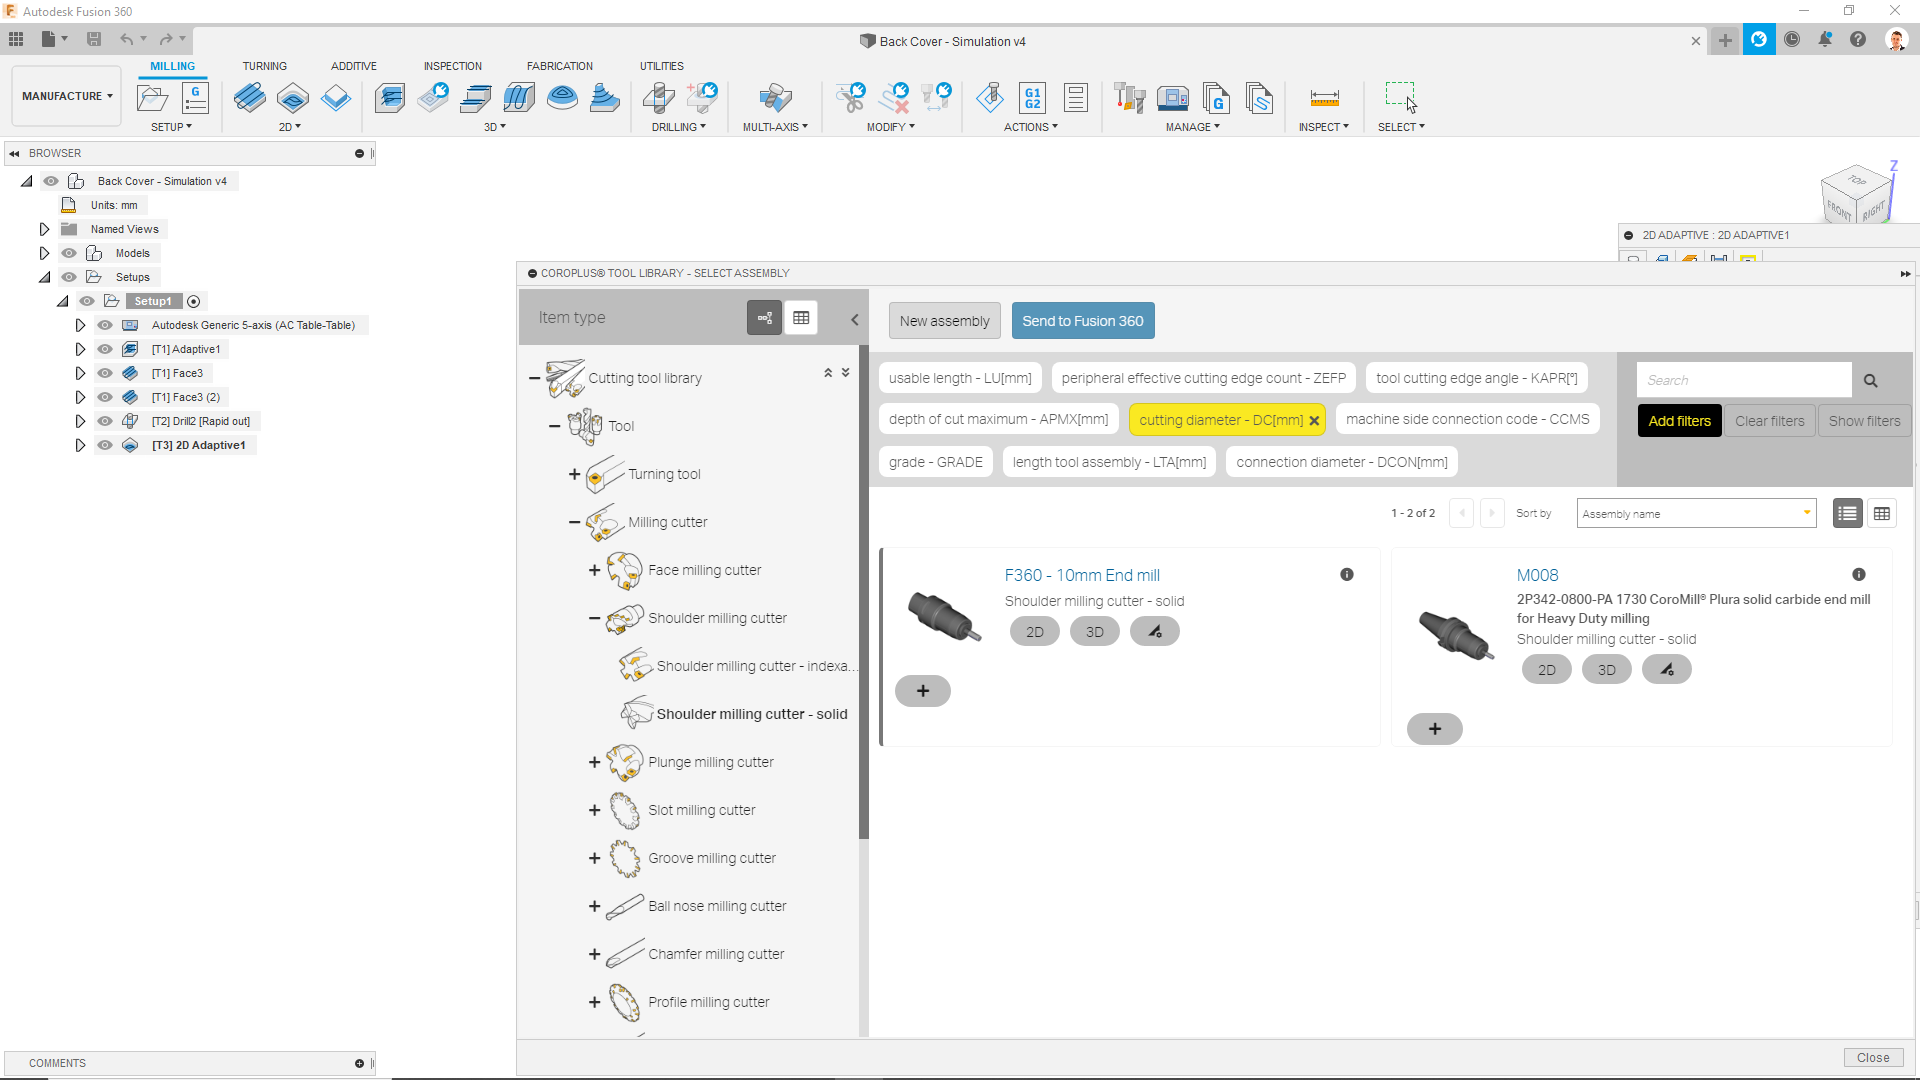Click the G-code Post Process icon
This screenshot has width=1920, height=1080.
pyautogui.click(x=1032, y=98)
